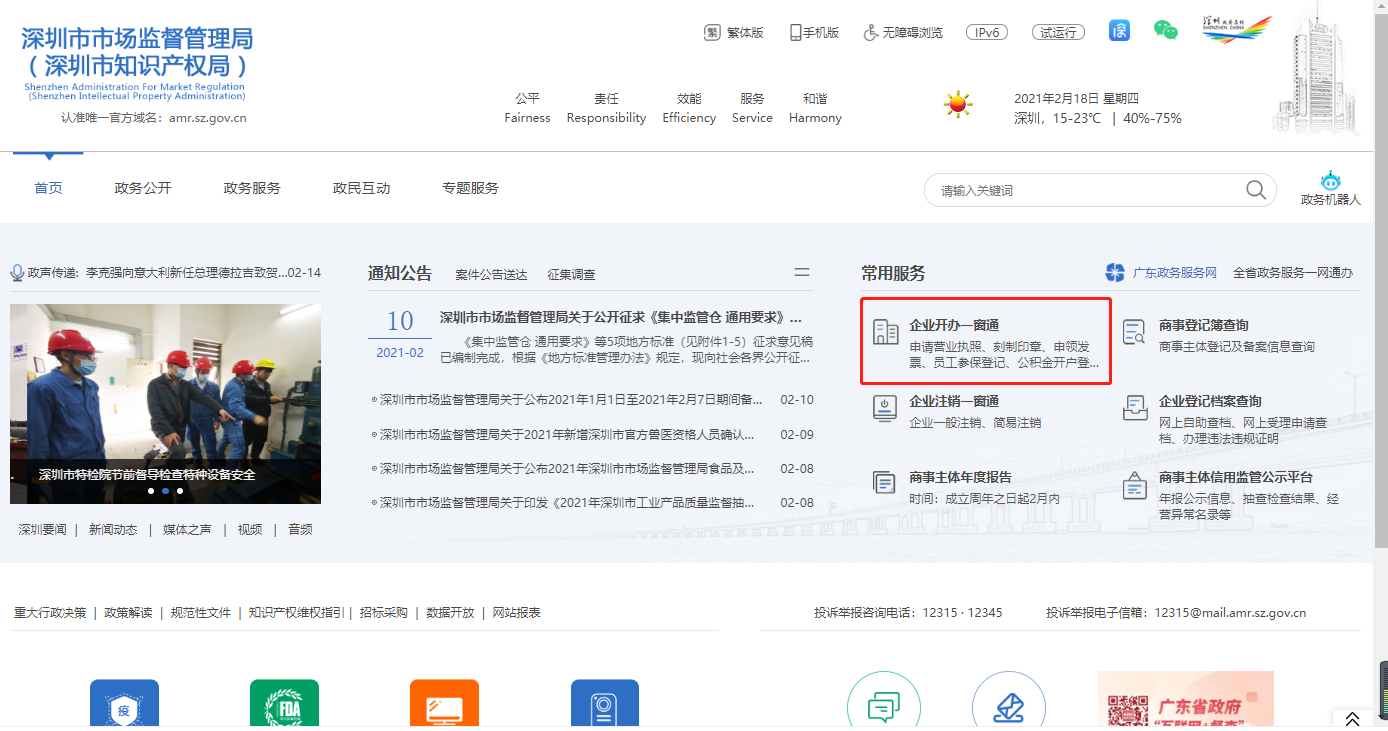Click the 企业登记档案查询 icon

(x=1134, y=408)
